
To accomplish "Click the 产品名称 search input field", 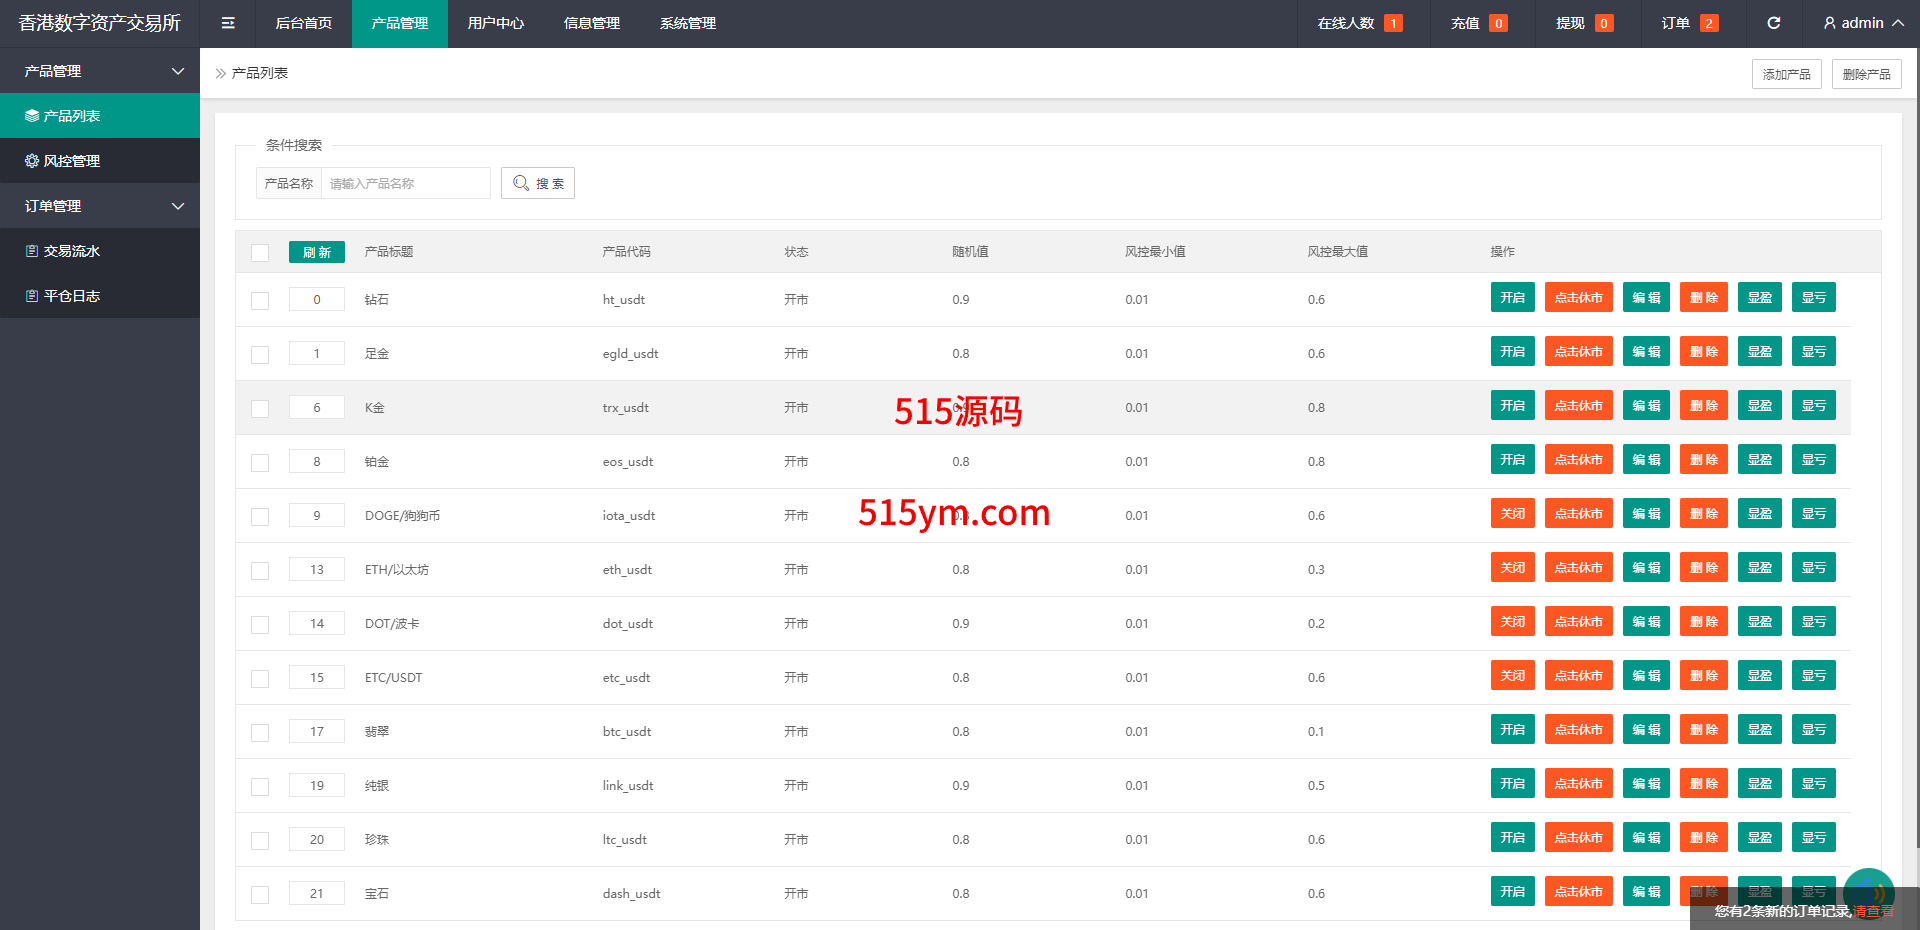I will pos(405,183).
